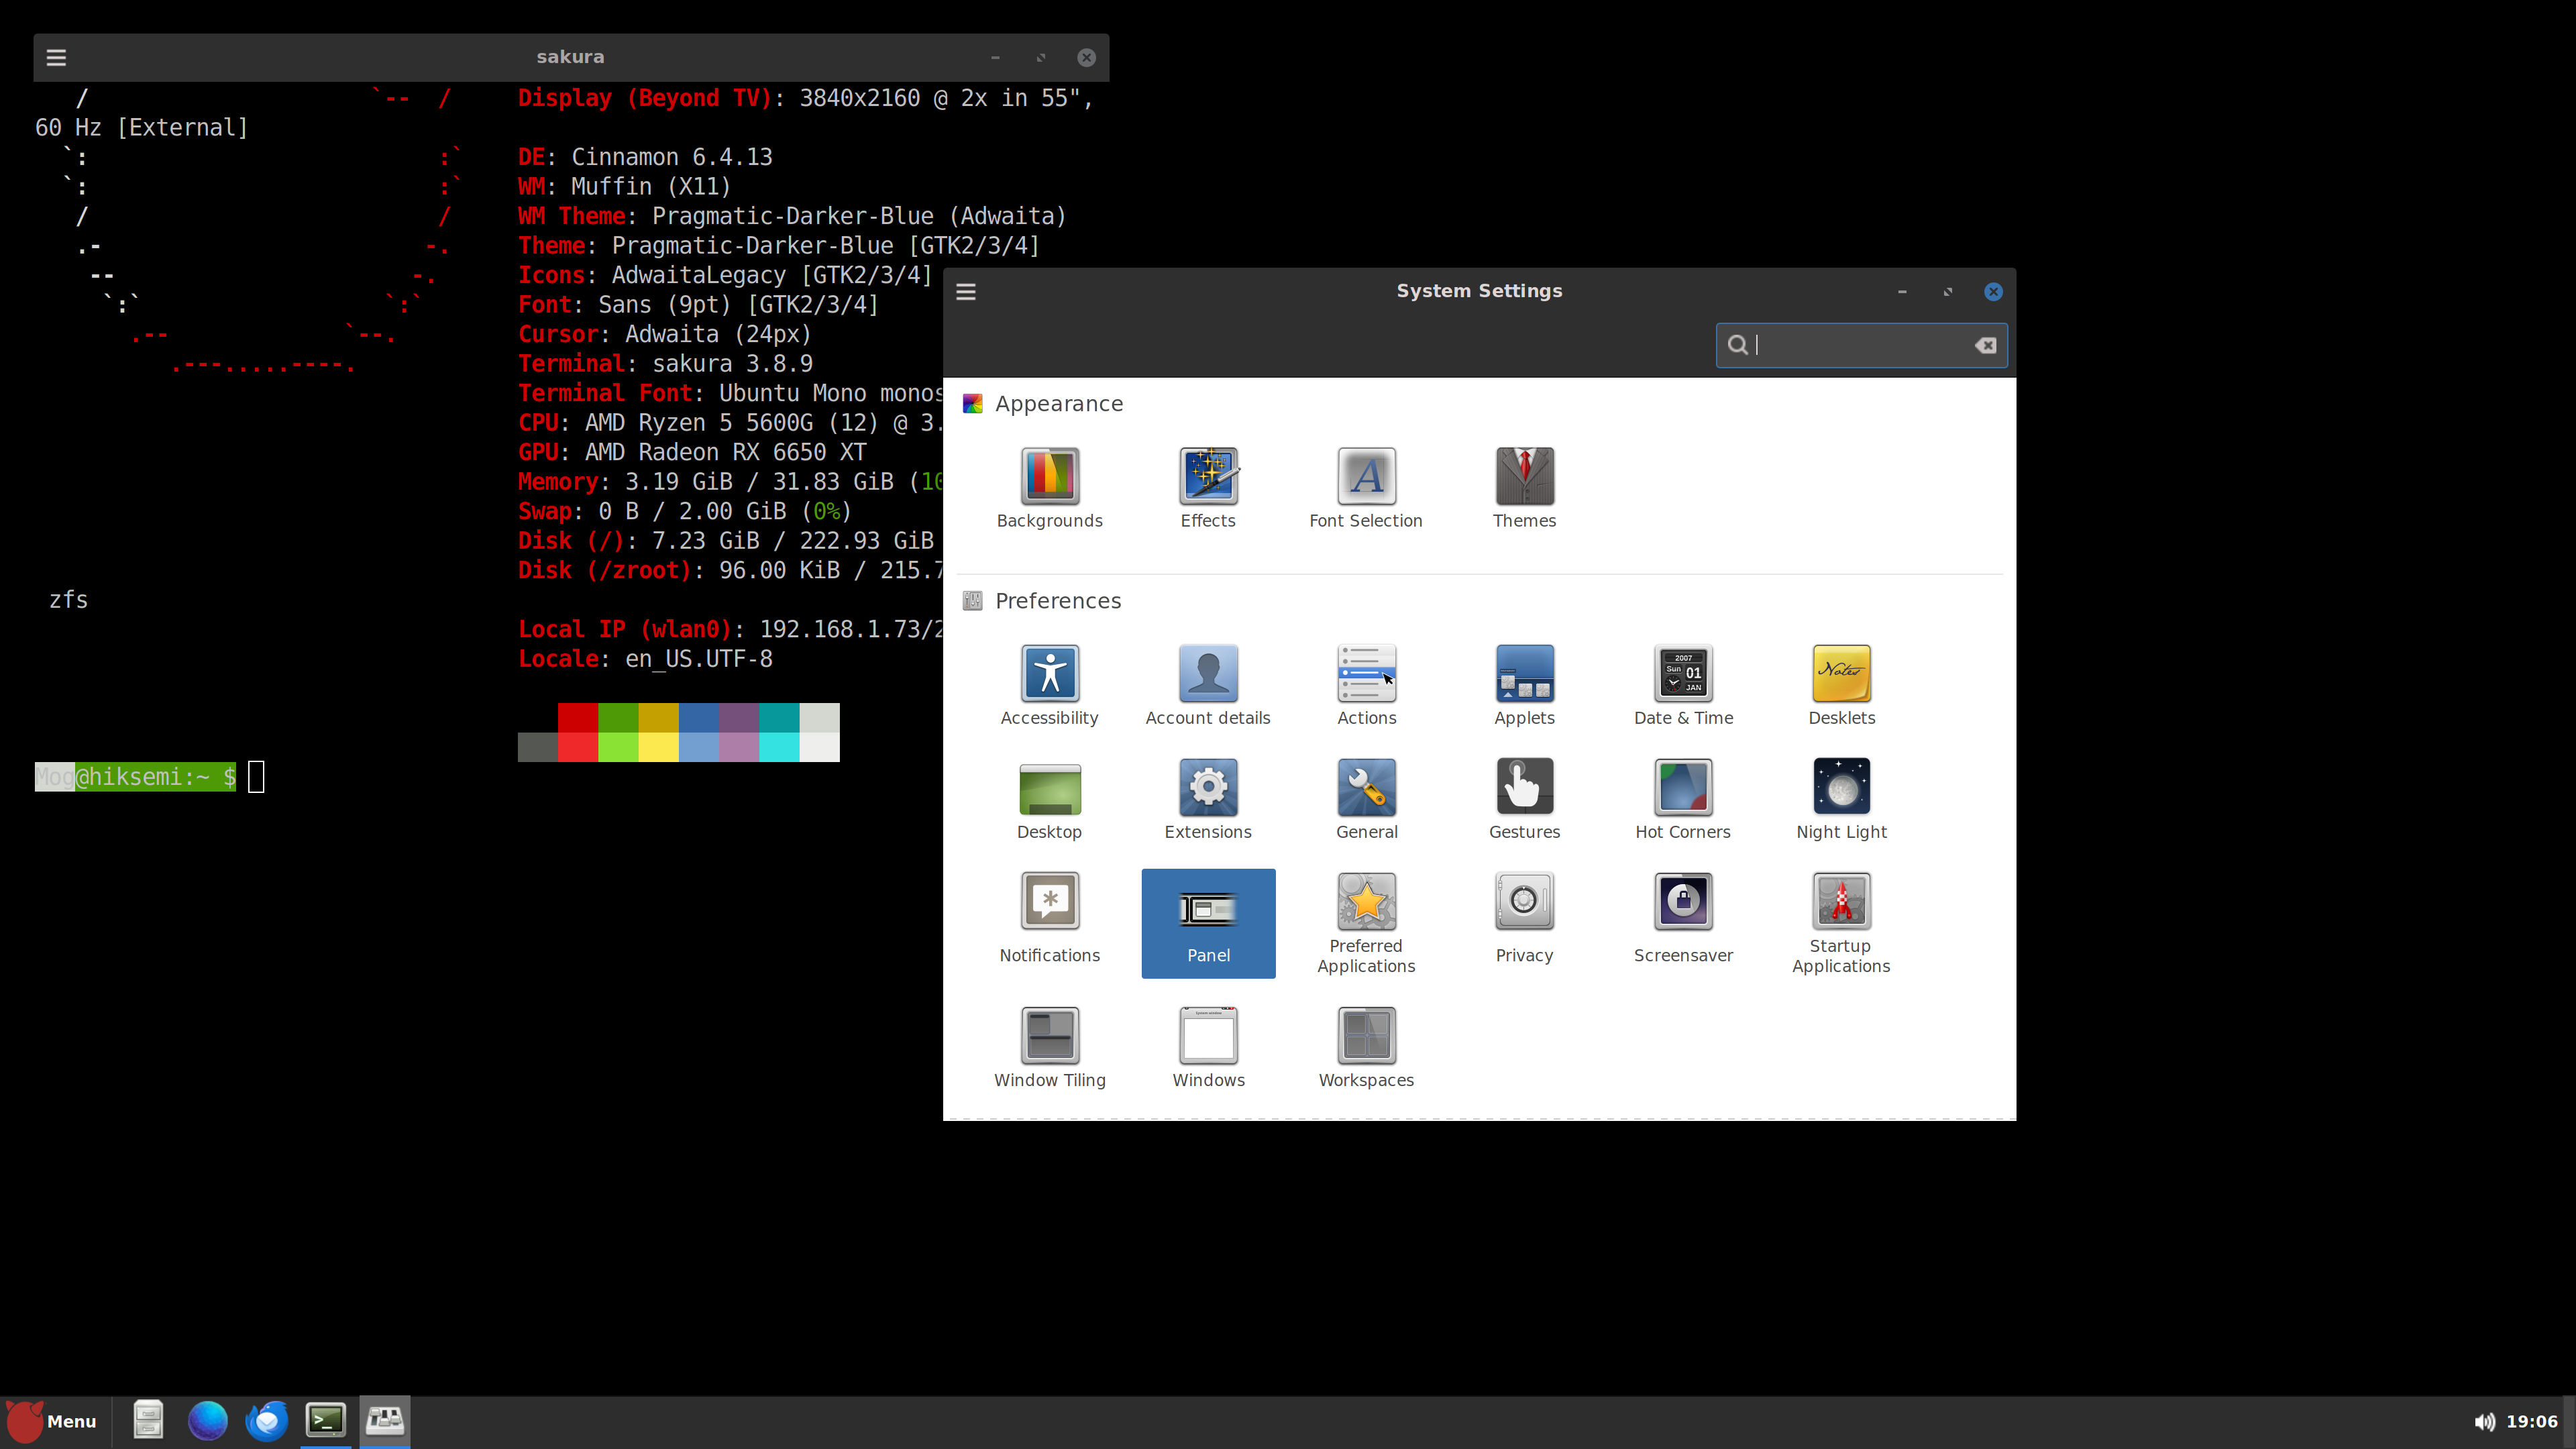Viewport: 2576px width, 1449px height.
Task: Close the sakura terminal window
Action: 1086,57
